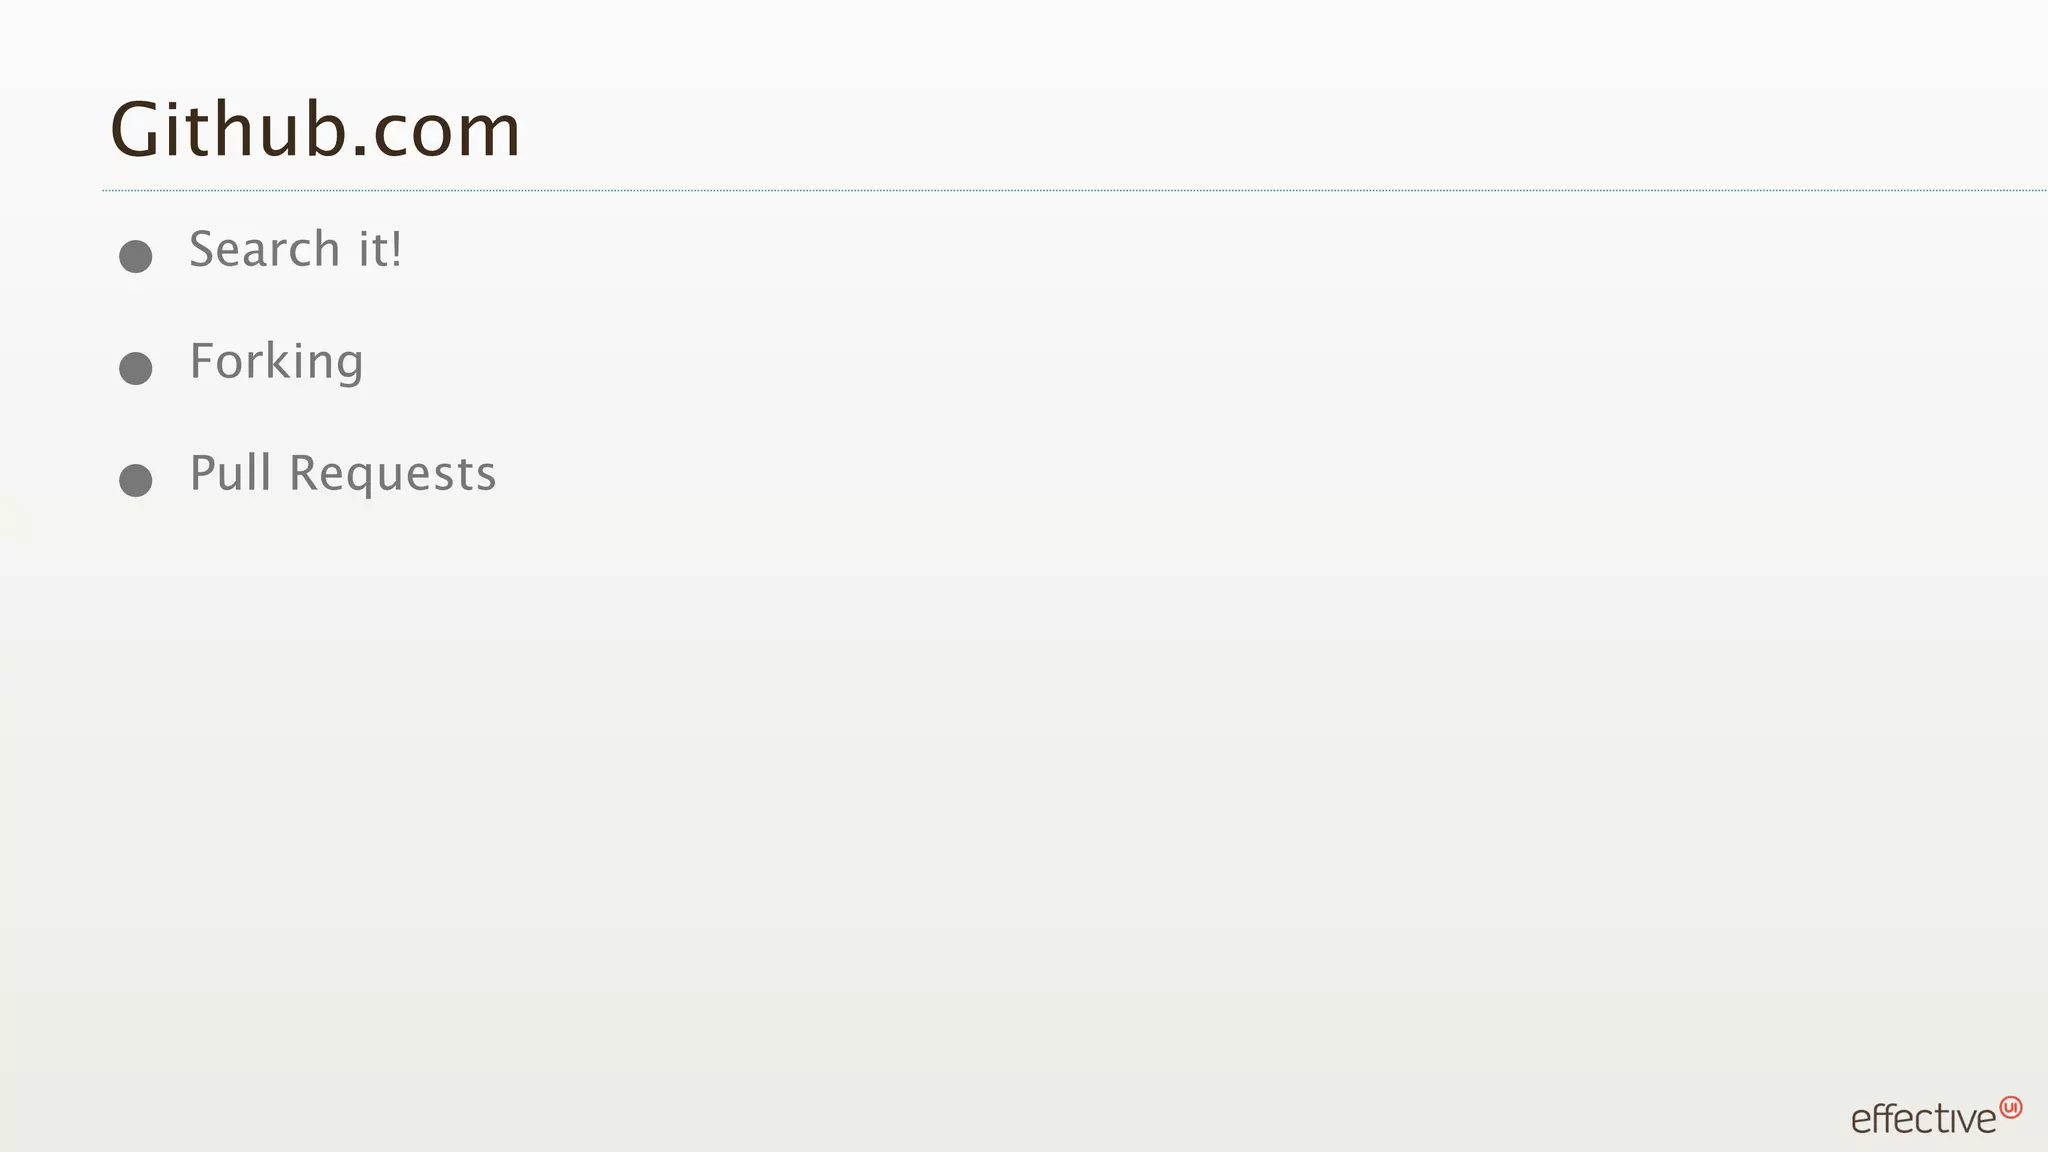Click the effective wordmark in the corner
This screenshot has height=1152, width=2048.
point(1923,1118)
